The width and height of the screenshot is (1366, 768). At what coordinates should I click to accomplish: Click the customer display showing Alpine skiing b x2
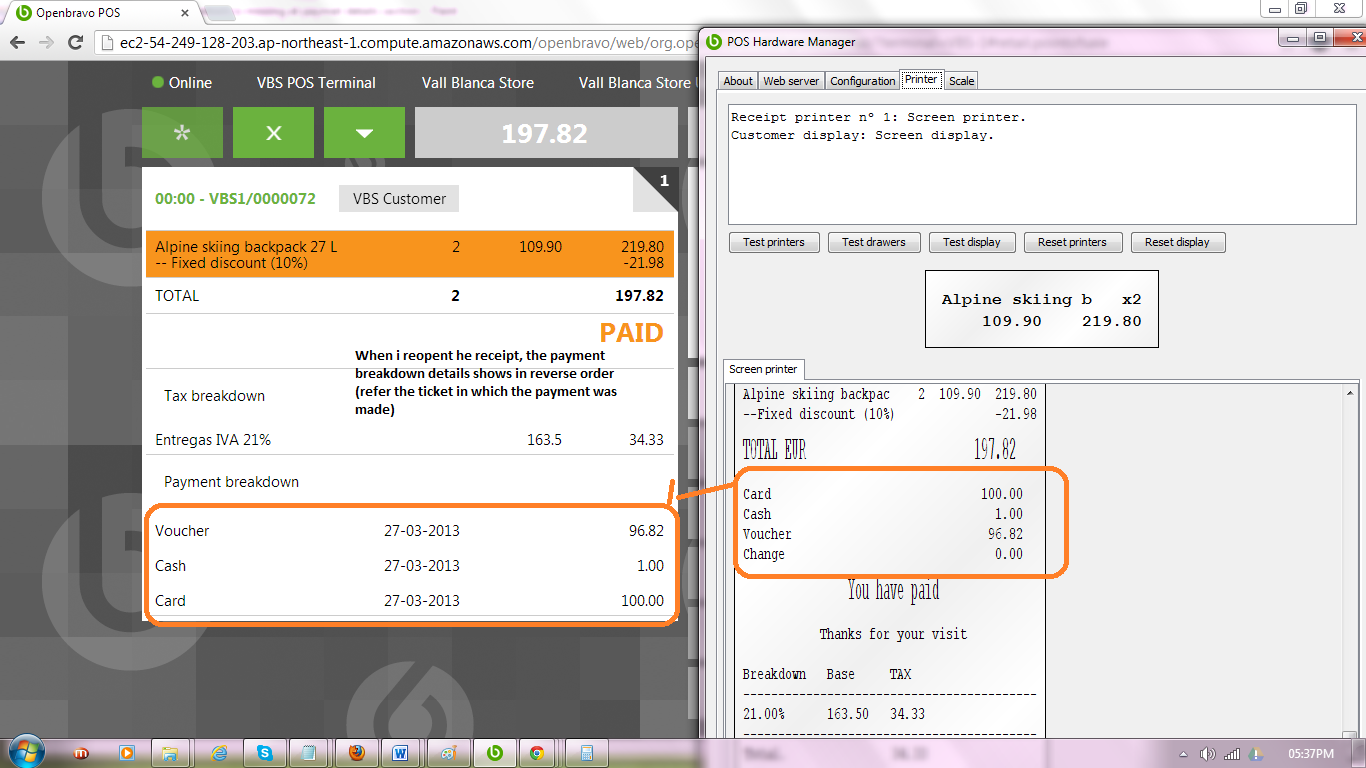pyautogui.click(x=1041, y=309)
